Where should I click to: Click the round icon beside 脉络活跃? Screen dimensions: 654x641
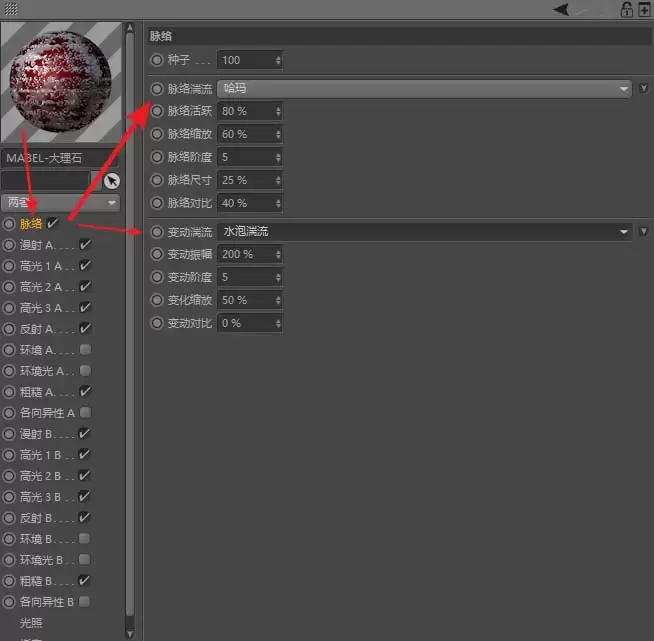(x=156, y=111)
